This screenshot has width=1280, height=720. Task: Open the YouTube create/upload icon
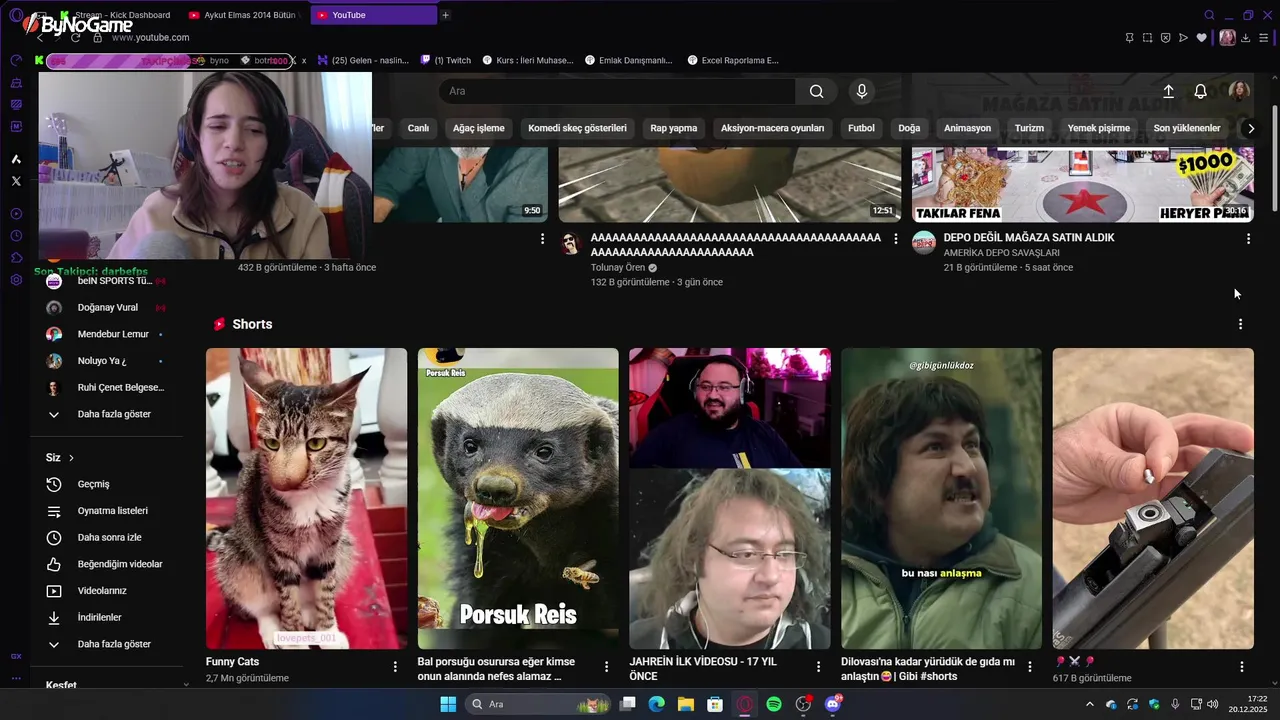1168,91
